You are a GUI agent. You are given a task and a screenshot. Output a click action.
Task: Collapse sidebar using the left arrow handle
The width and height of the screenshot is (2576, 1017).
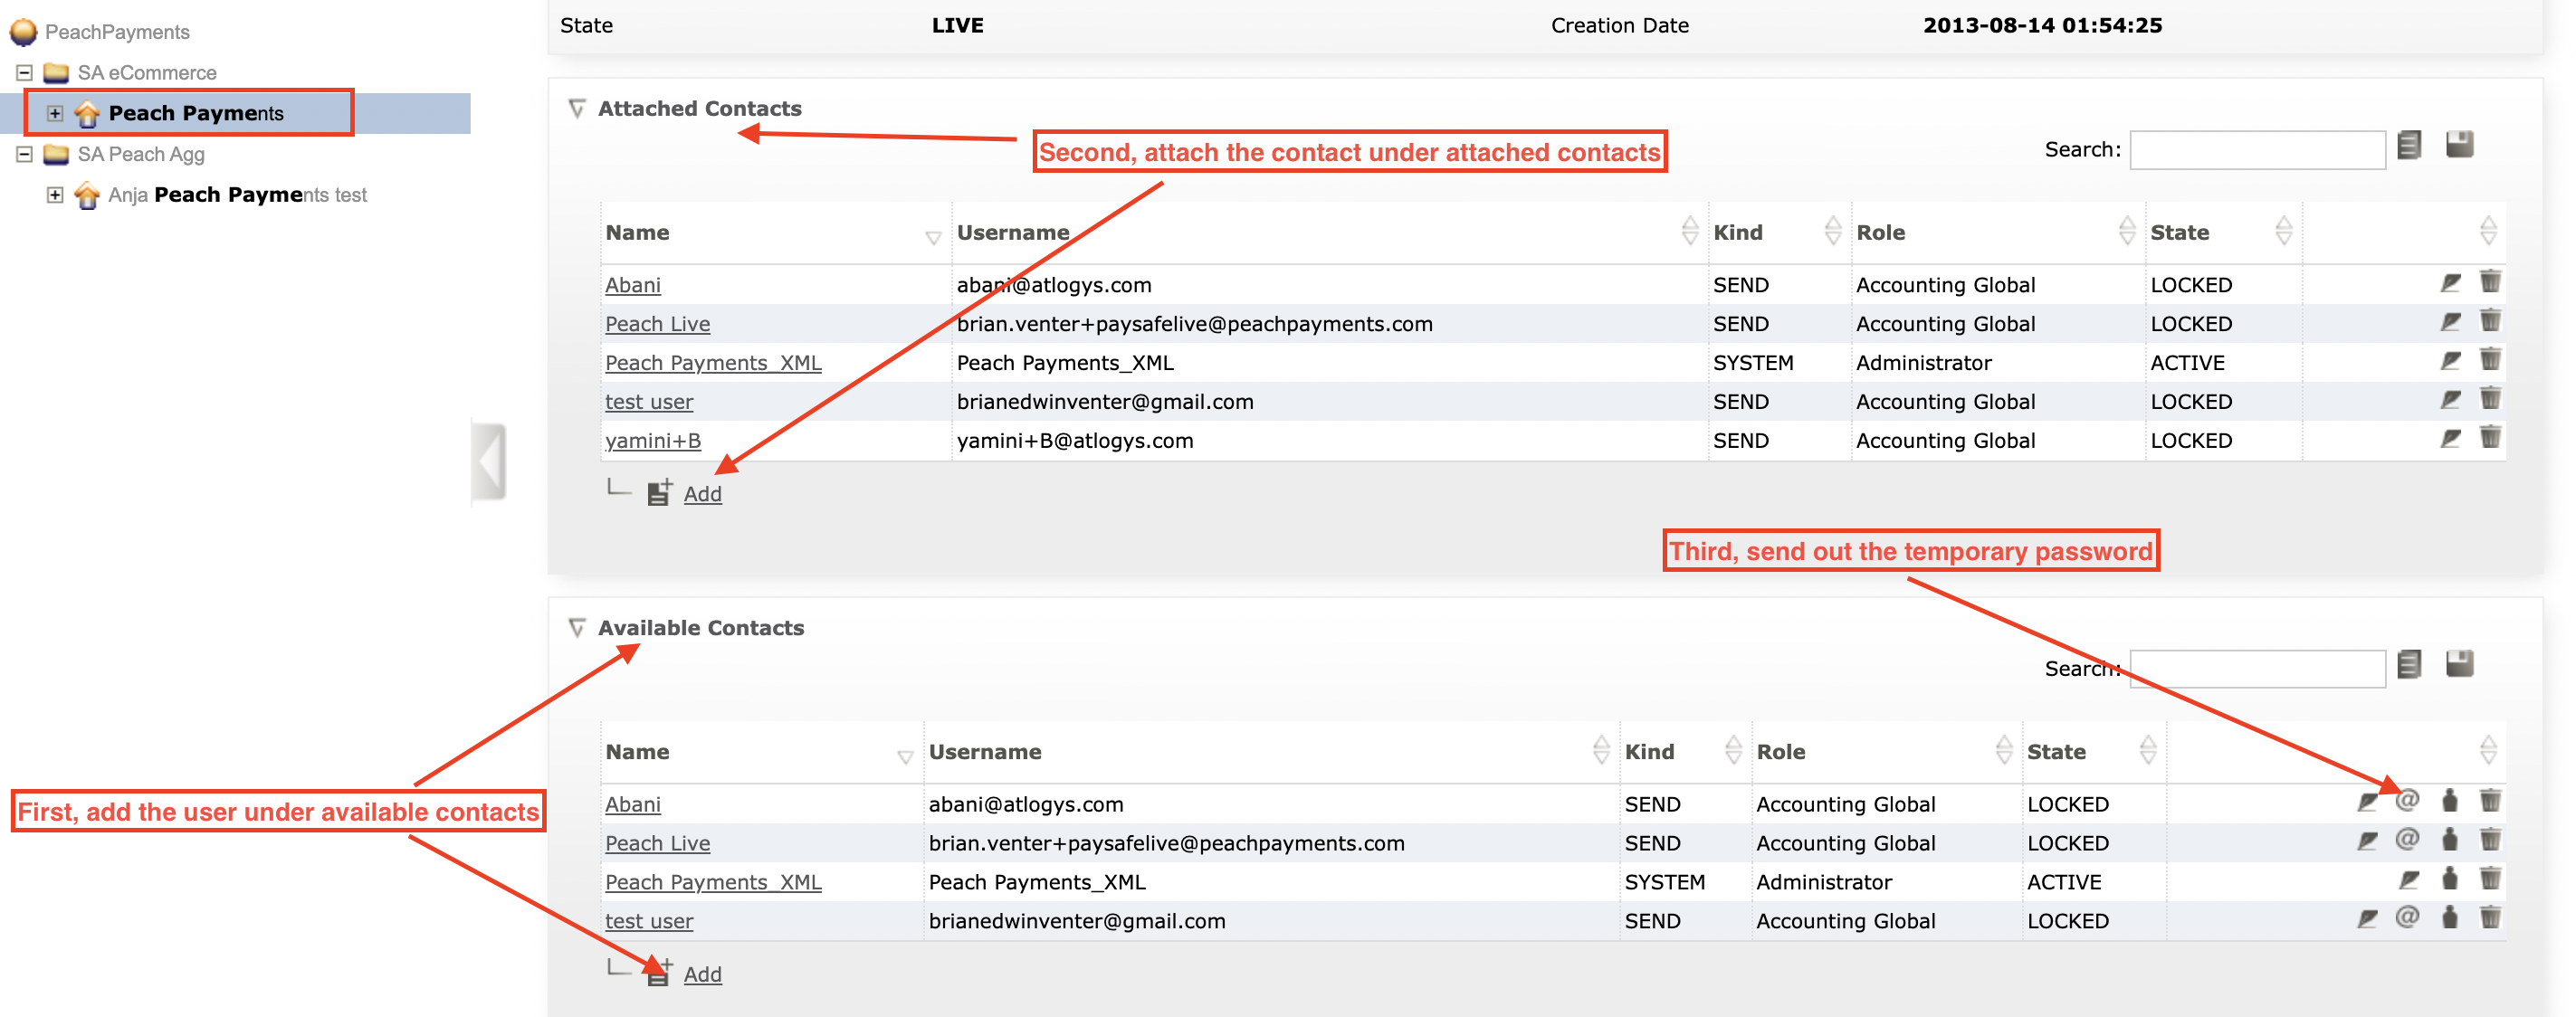click(x=489, y=462)
